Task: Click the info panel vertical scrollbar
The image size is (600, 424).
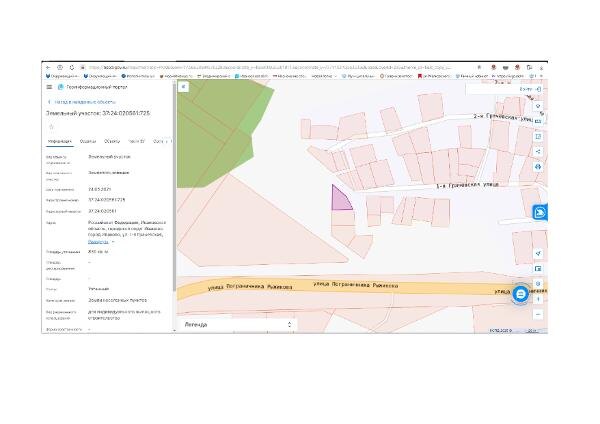Action: tap(174, 188)
